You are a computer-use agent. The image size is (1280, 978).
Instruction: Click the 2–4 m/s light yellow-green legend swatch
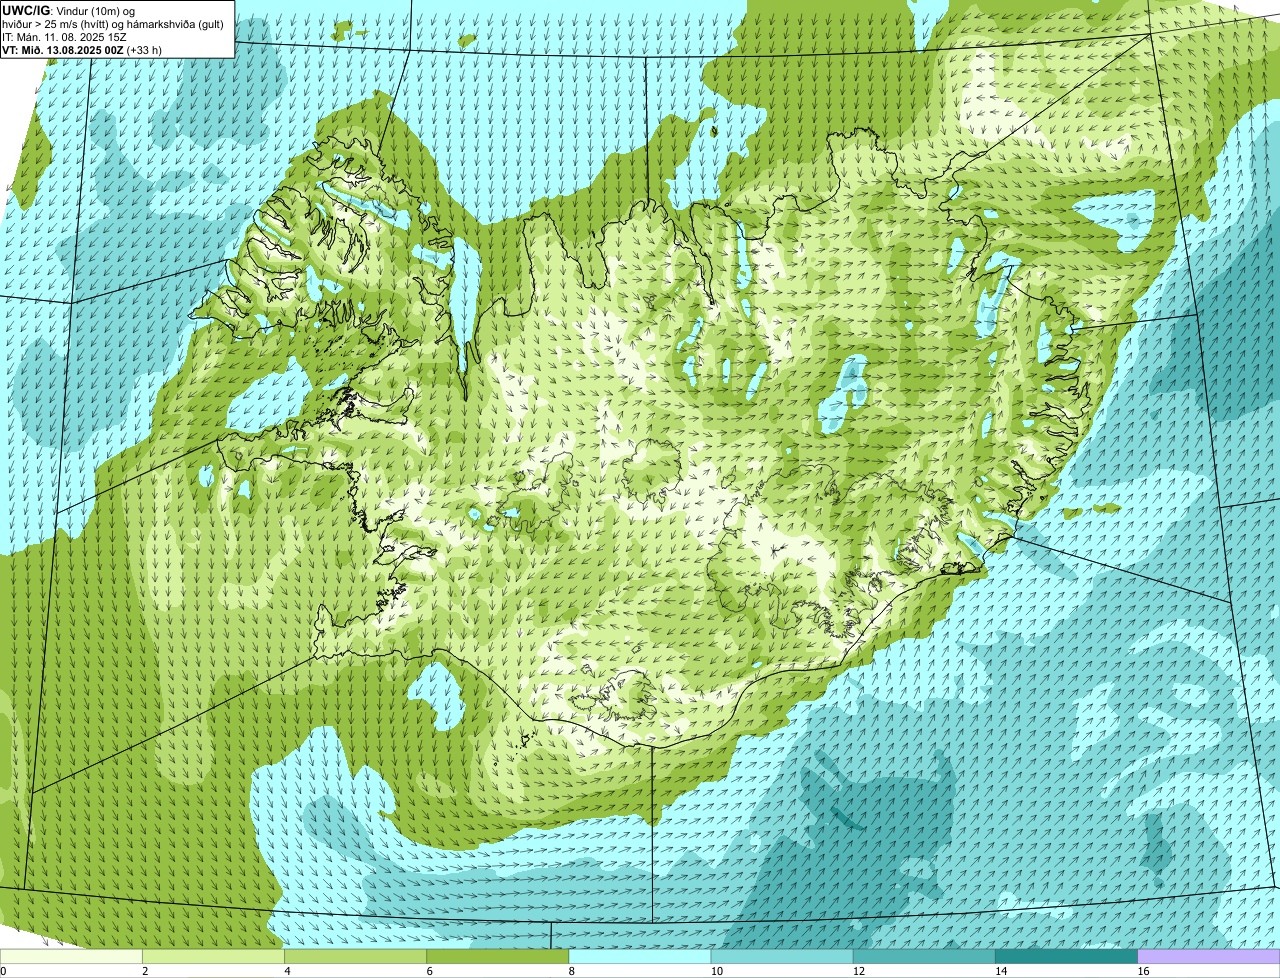tap(213, 957)
